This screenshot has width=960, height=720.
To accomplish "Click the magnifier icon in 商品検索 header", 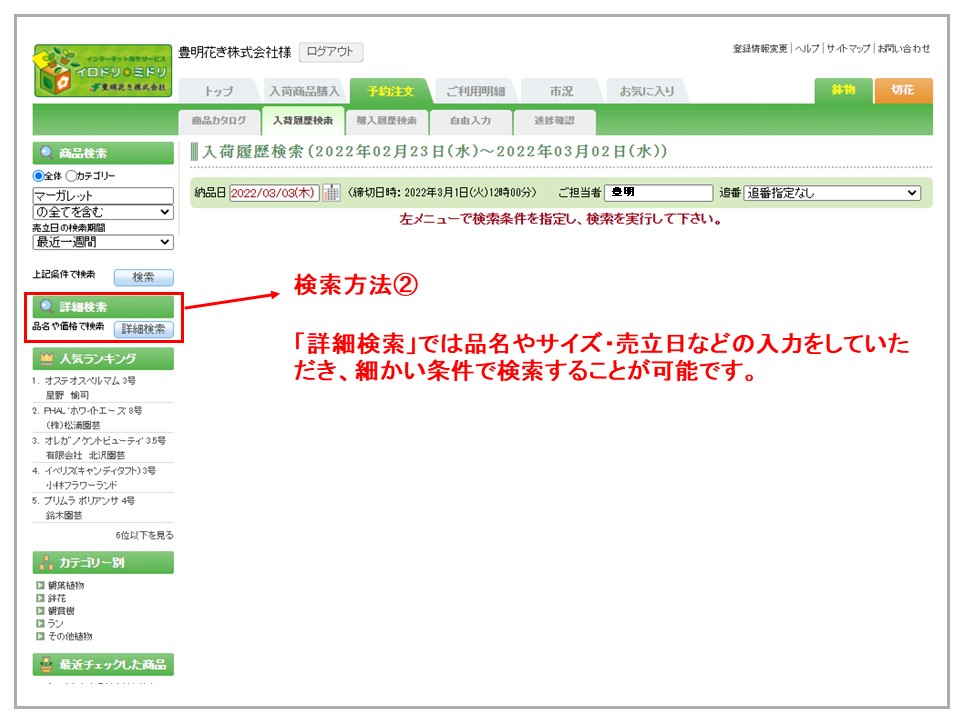I will tap(46, 153).
